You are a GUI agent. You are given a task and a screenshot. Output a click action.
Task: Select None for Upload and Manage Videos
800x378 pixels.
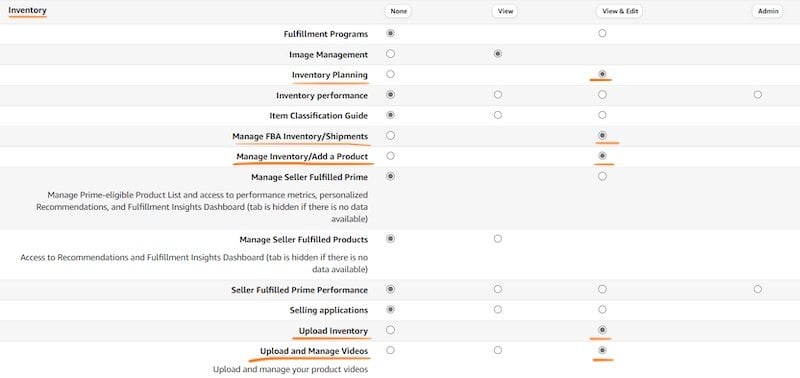(390, 350)
